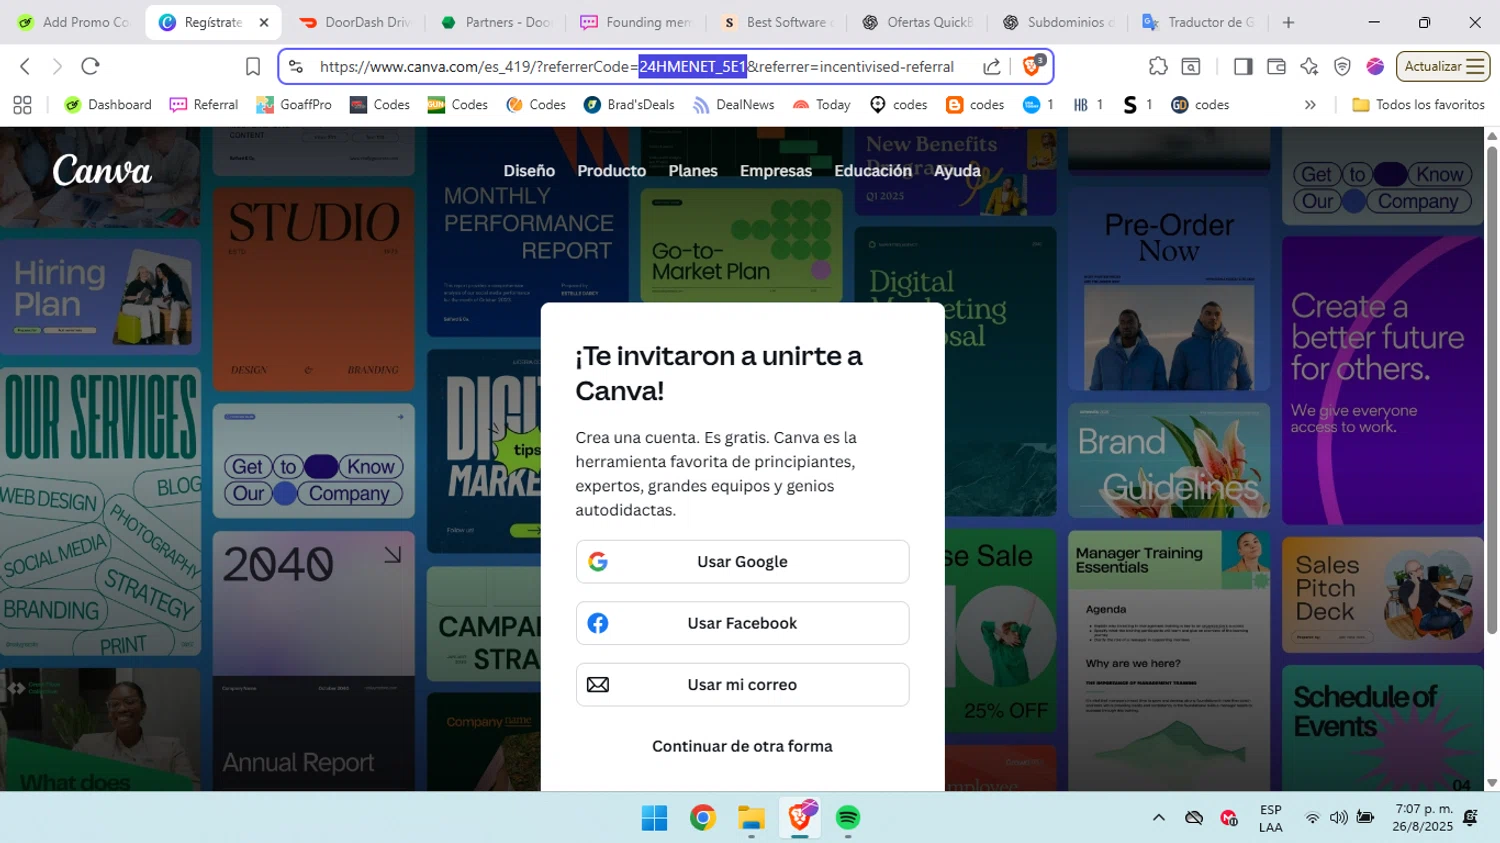Click the Canva logo
Screen dimensions: 1500x843
(102, 171)
